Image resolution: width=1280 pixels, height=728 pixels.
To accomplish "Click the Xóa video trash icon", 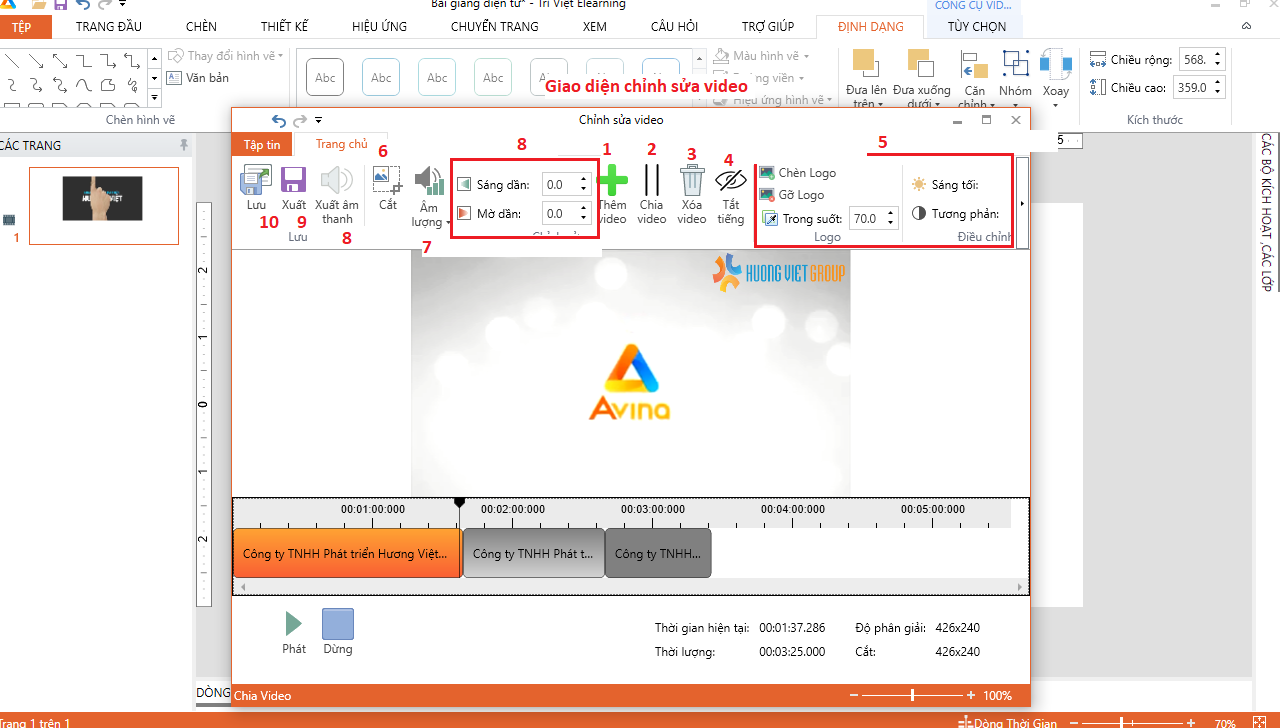I will click(x=692, y=181).
